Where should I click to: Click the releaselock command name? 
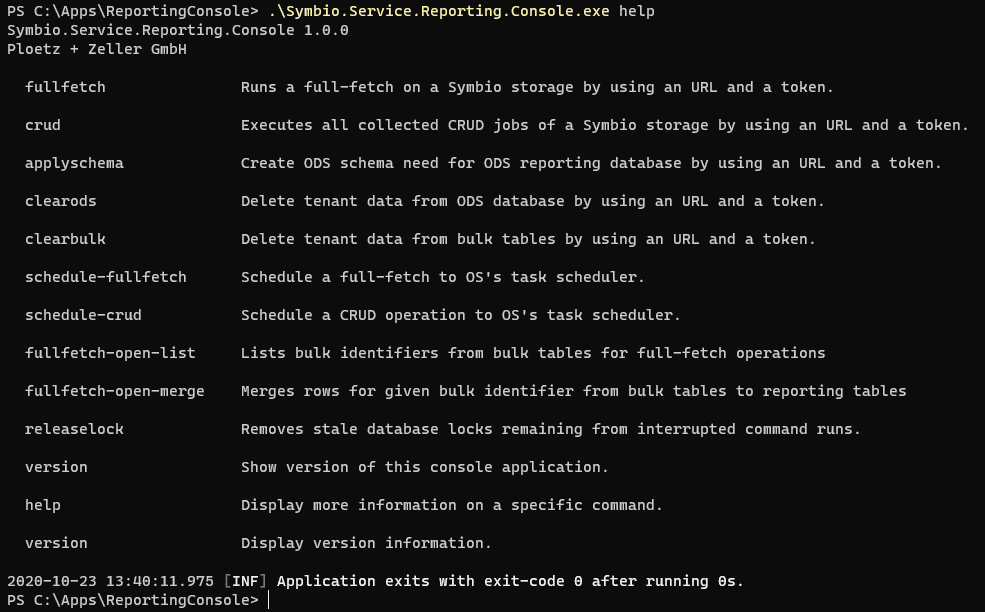pyautogui.click(x=74, y=429)
